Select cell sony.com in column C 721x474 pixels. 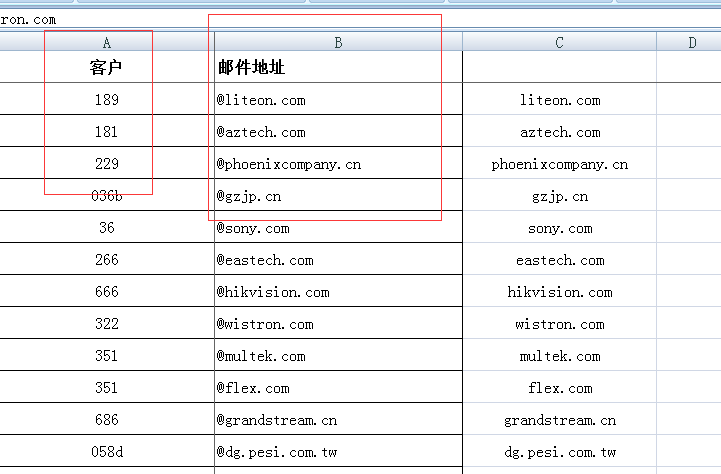tap(559, 227)
